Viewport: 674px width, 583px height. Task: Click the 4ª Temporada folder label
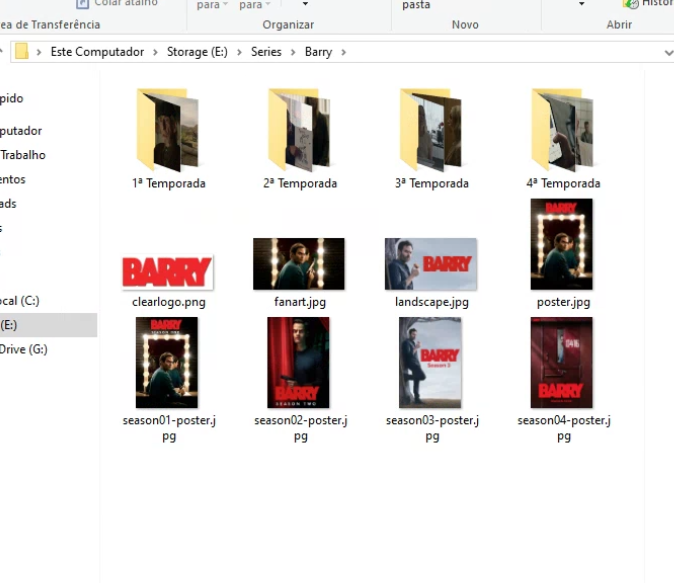click(x=564, y=183)
